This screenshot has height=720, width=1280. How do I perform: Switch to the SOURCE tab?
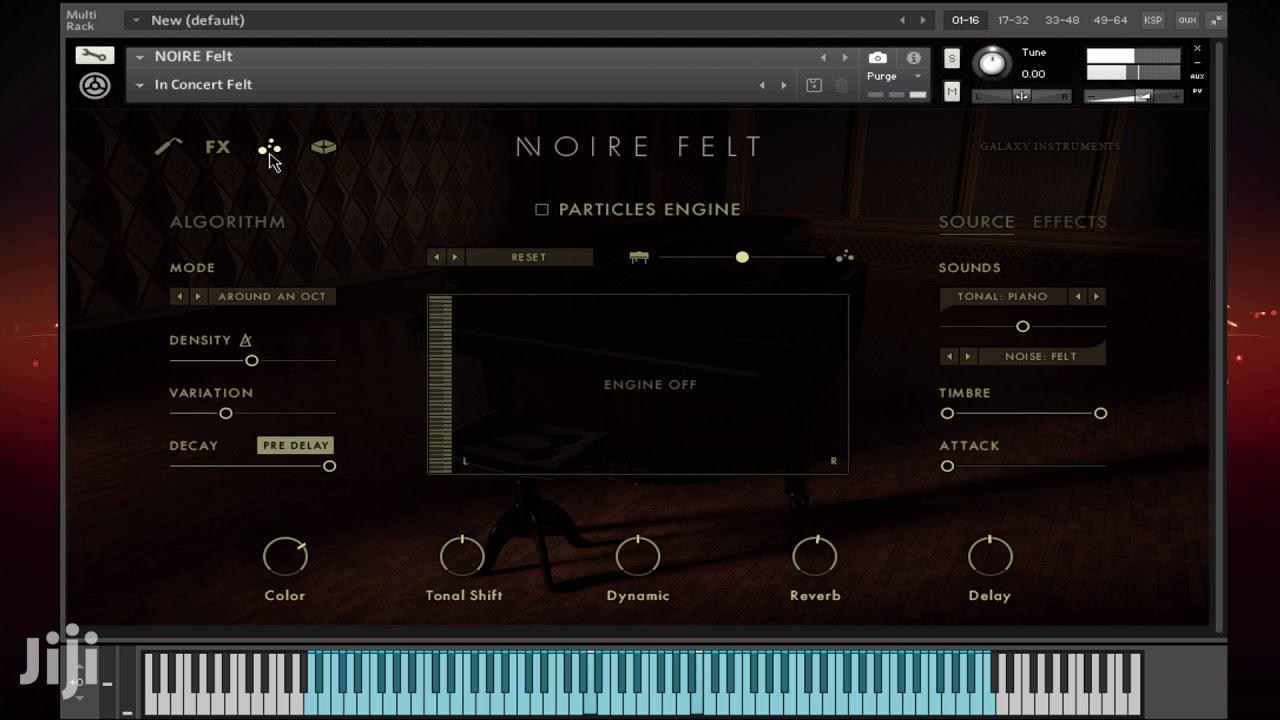tap(976, 222)
